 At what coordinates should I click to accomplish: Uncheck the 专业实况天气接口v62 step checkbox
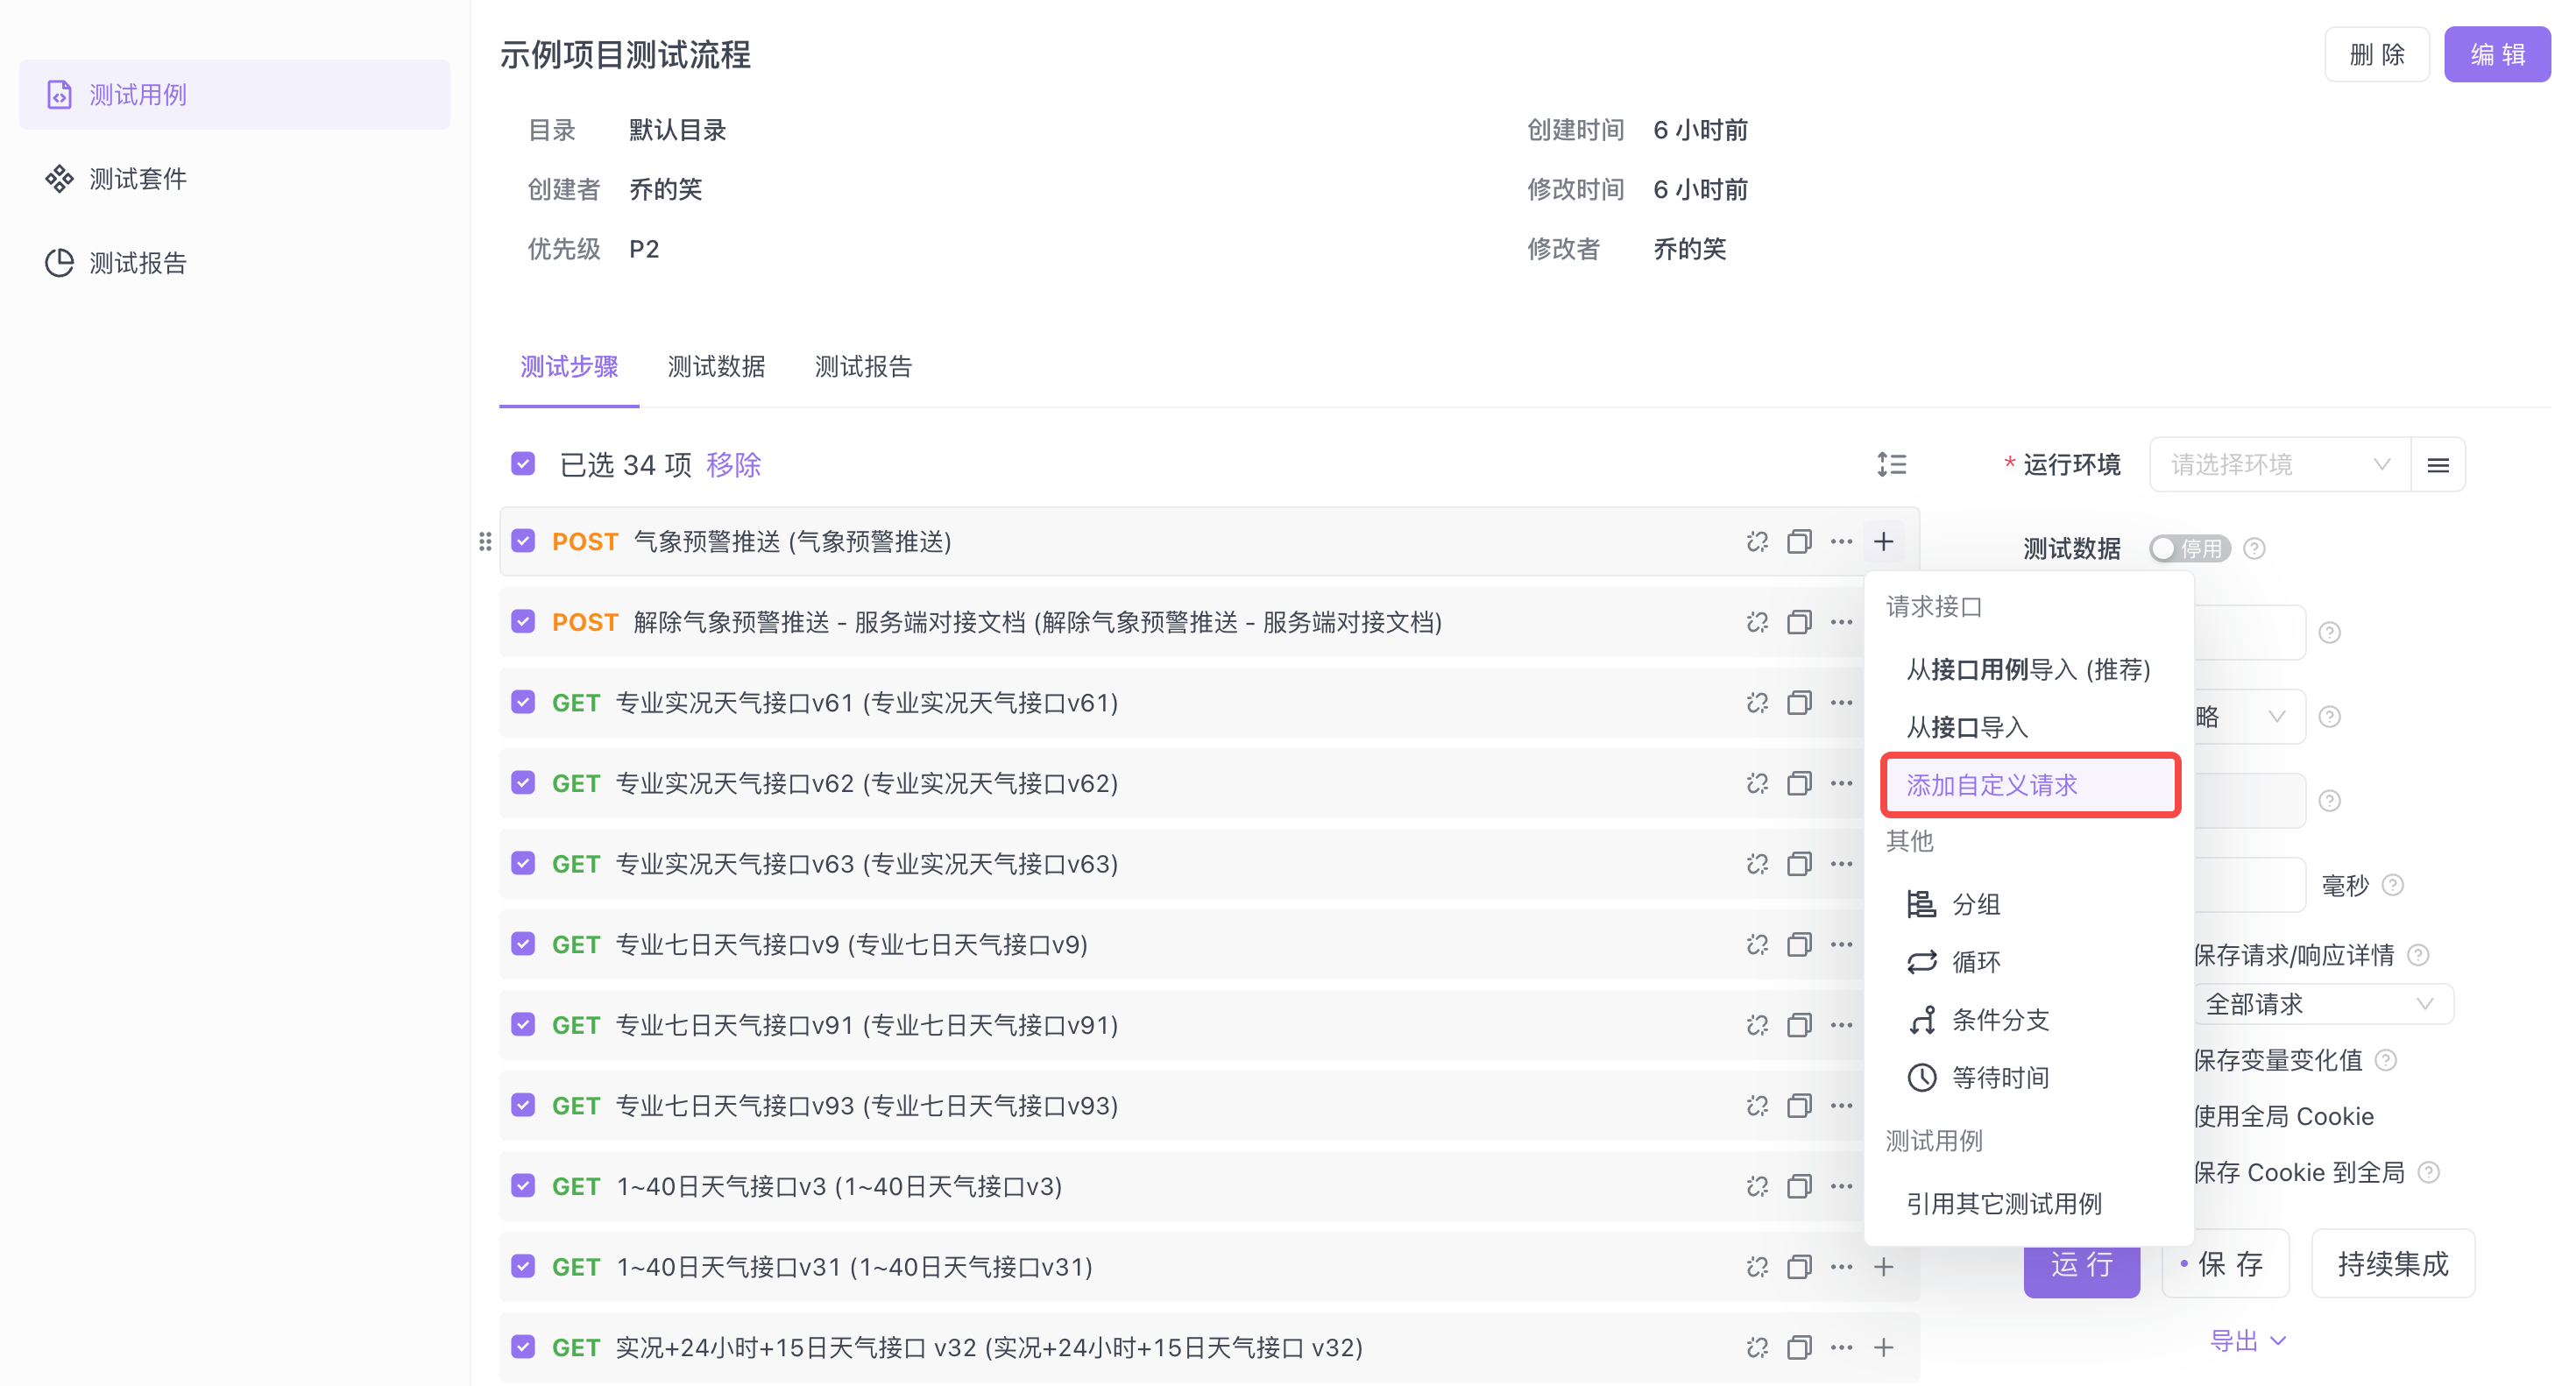point(523,783)
